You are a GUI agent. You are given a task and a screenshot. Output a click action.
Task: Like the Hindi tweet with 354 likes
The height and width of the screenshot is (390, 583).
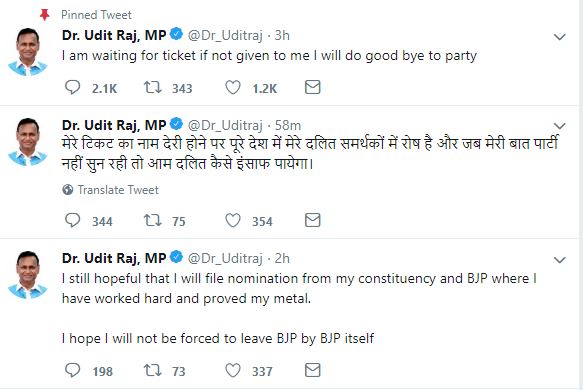pos(233,220)
